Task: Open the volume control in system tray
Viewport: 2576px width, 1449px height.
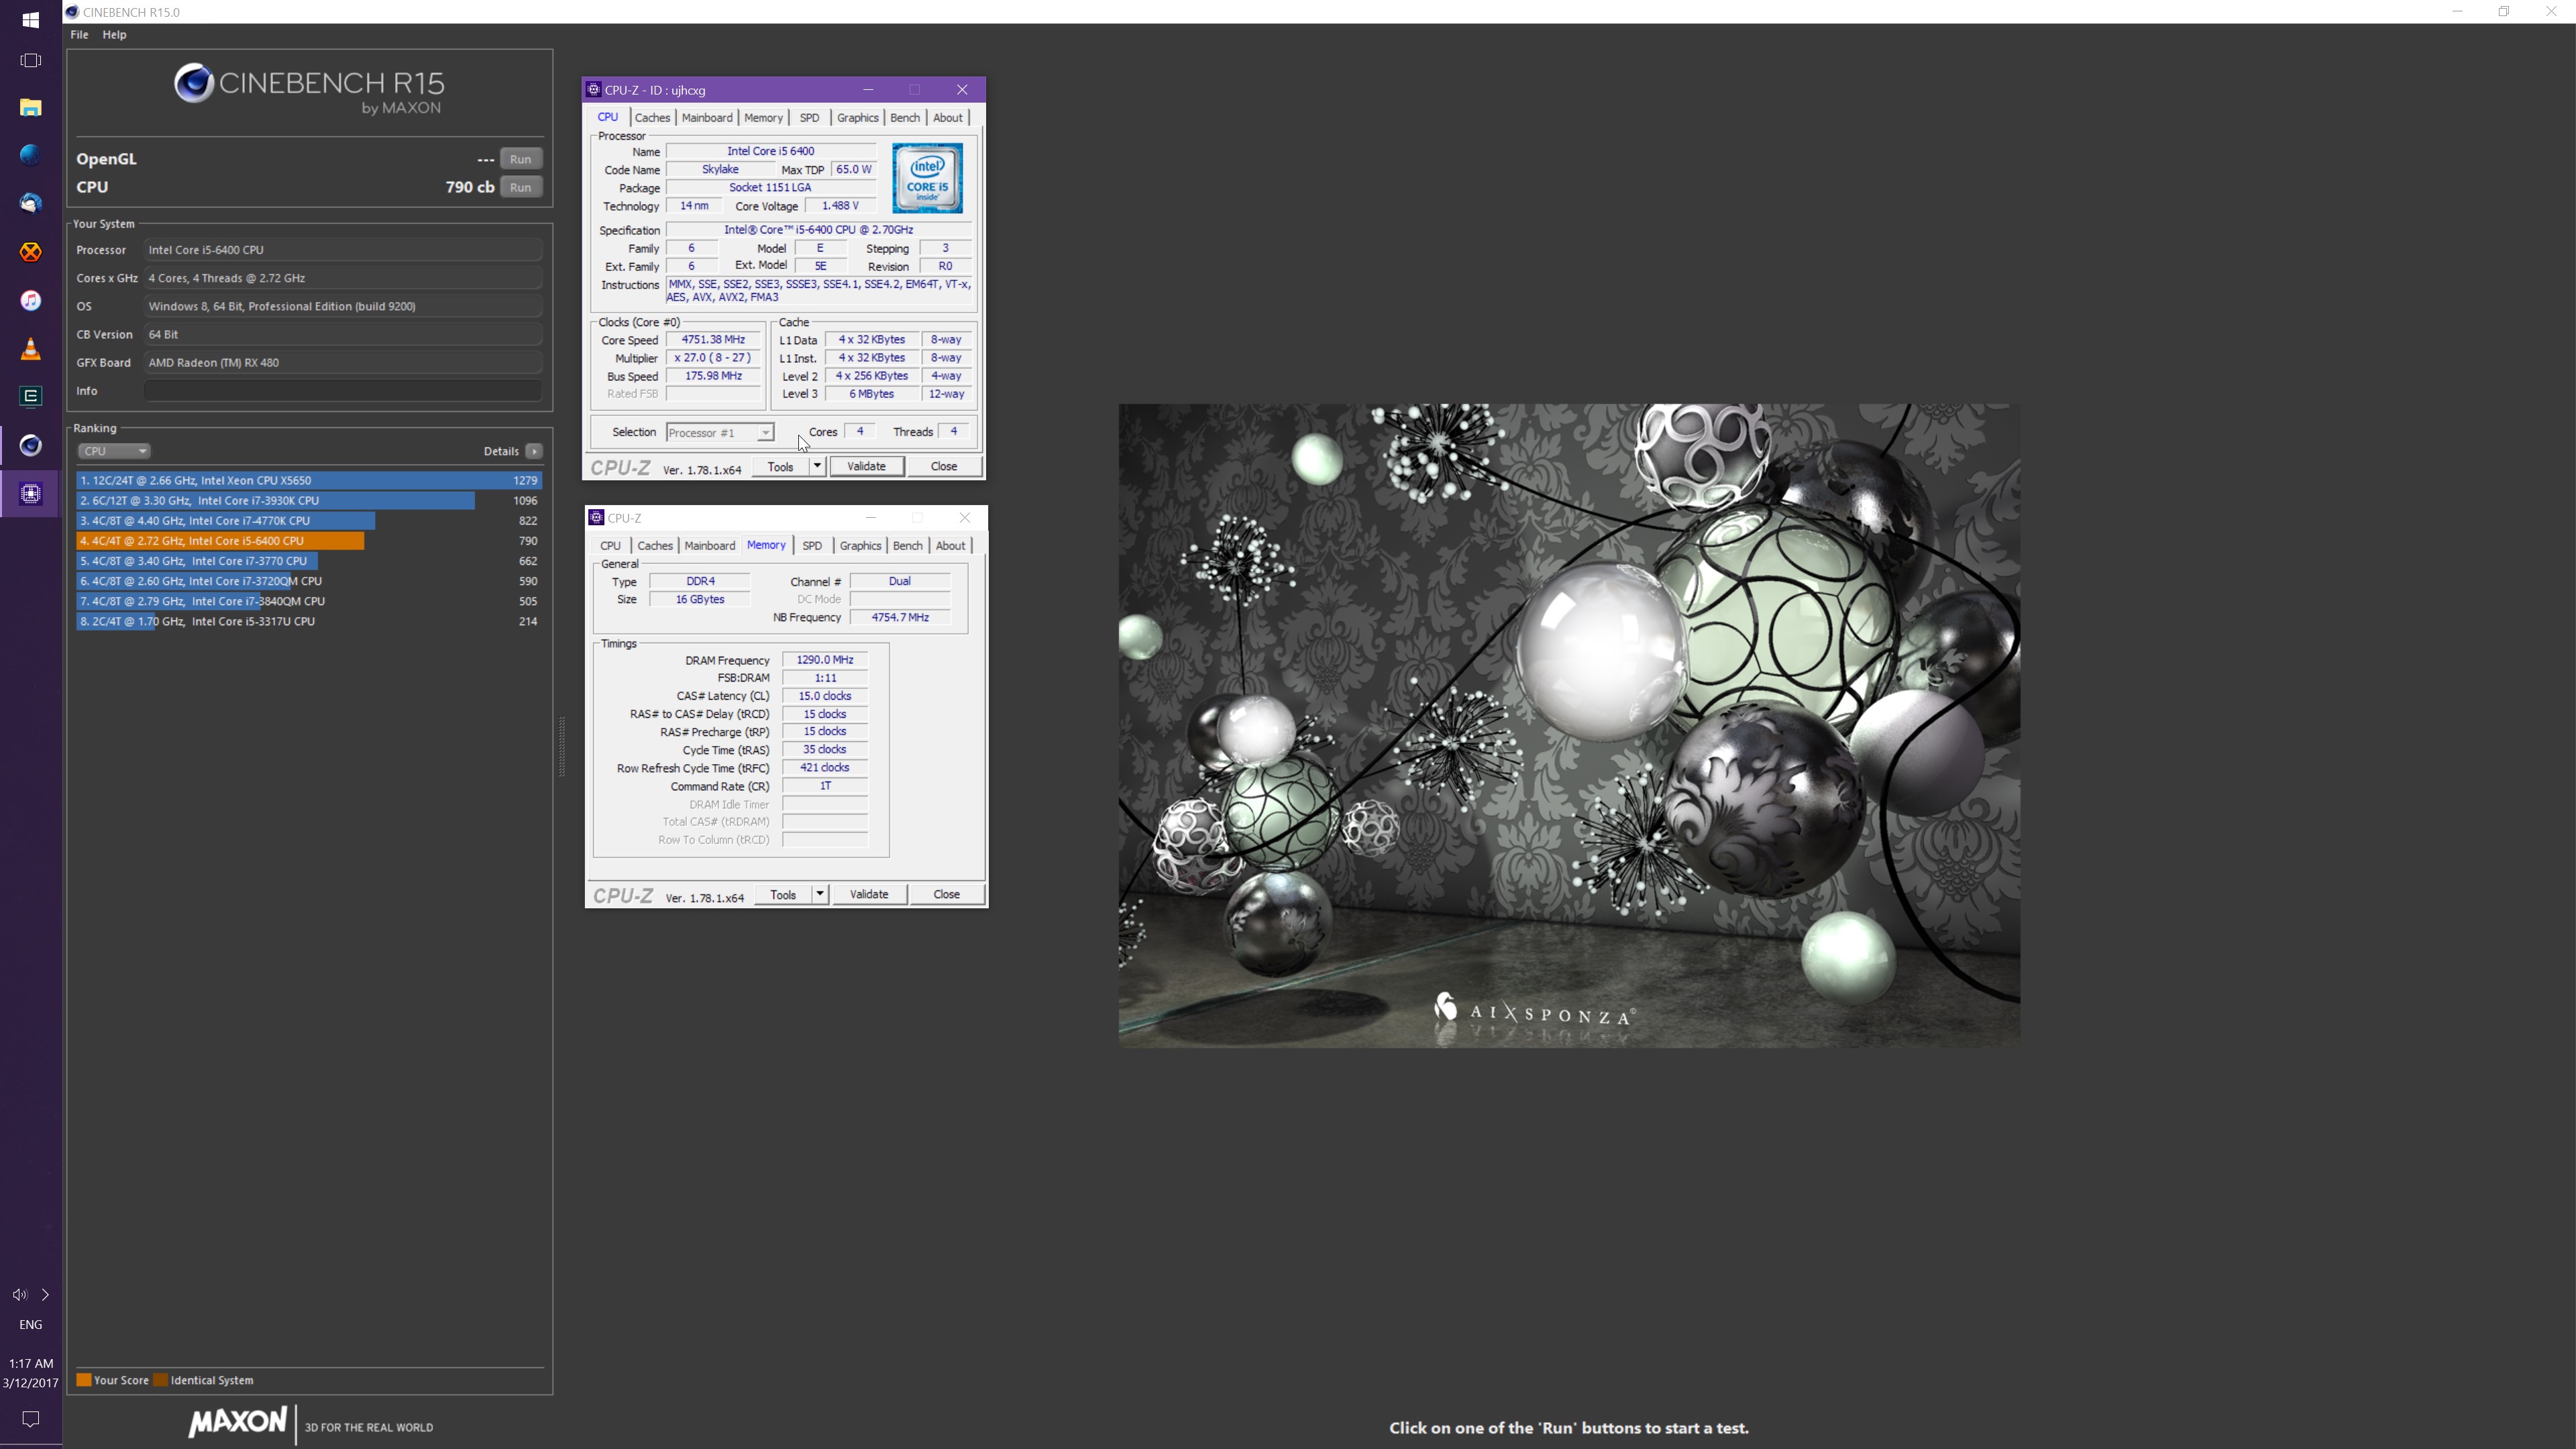Action: click(19, 1295)
